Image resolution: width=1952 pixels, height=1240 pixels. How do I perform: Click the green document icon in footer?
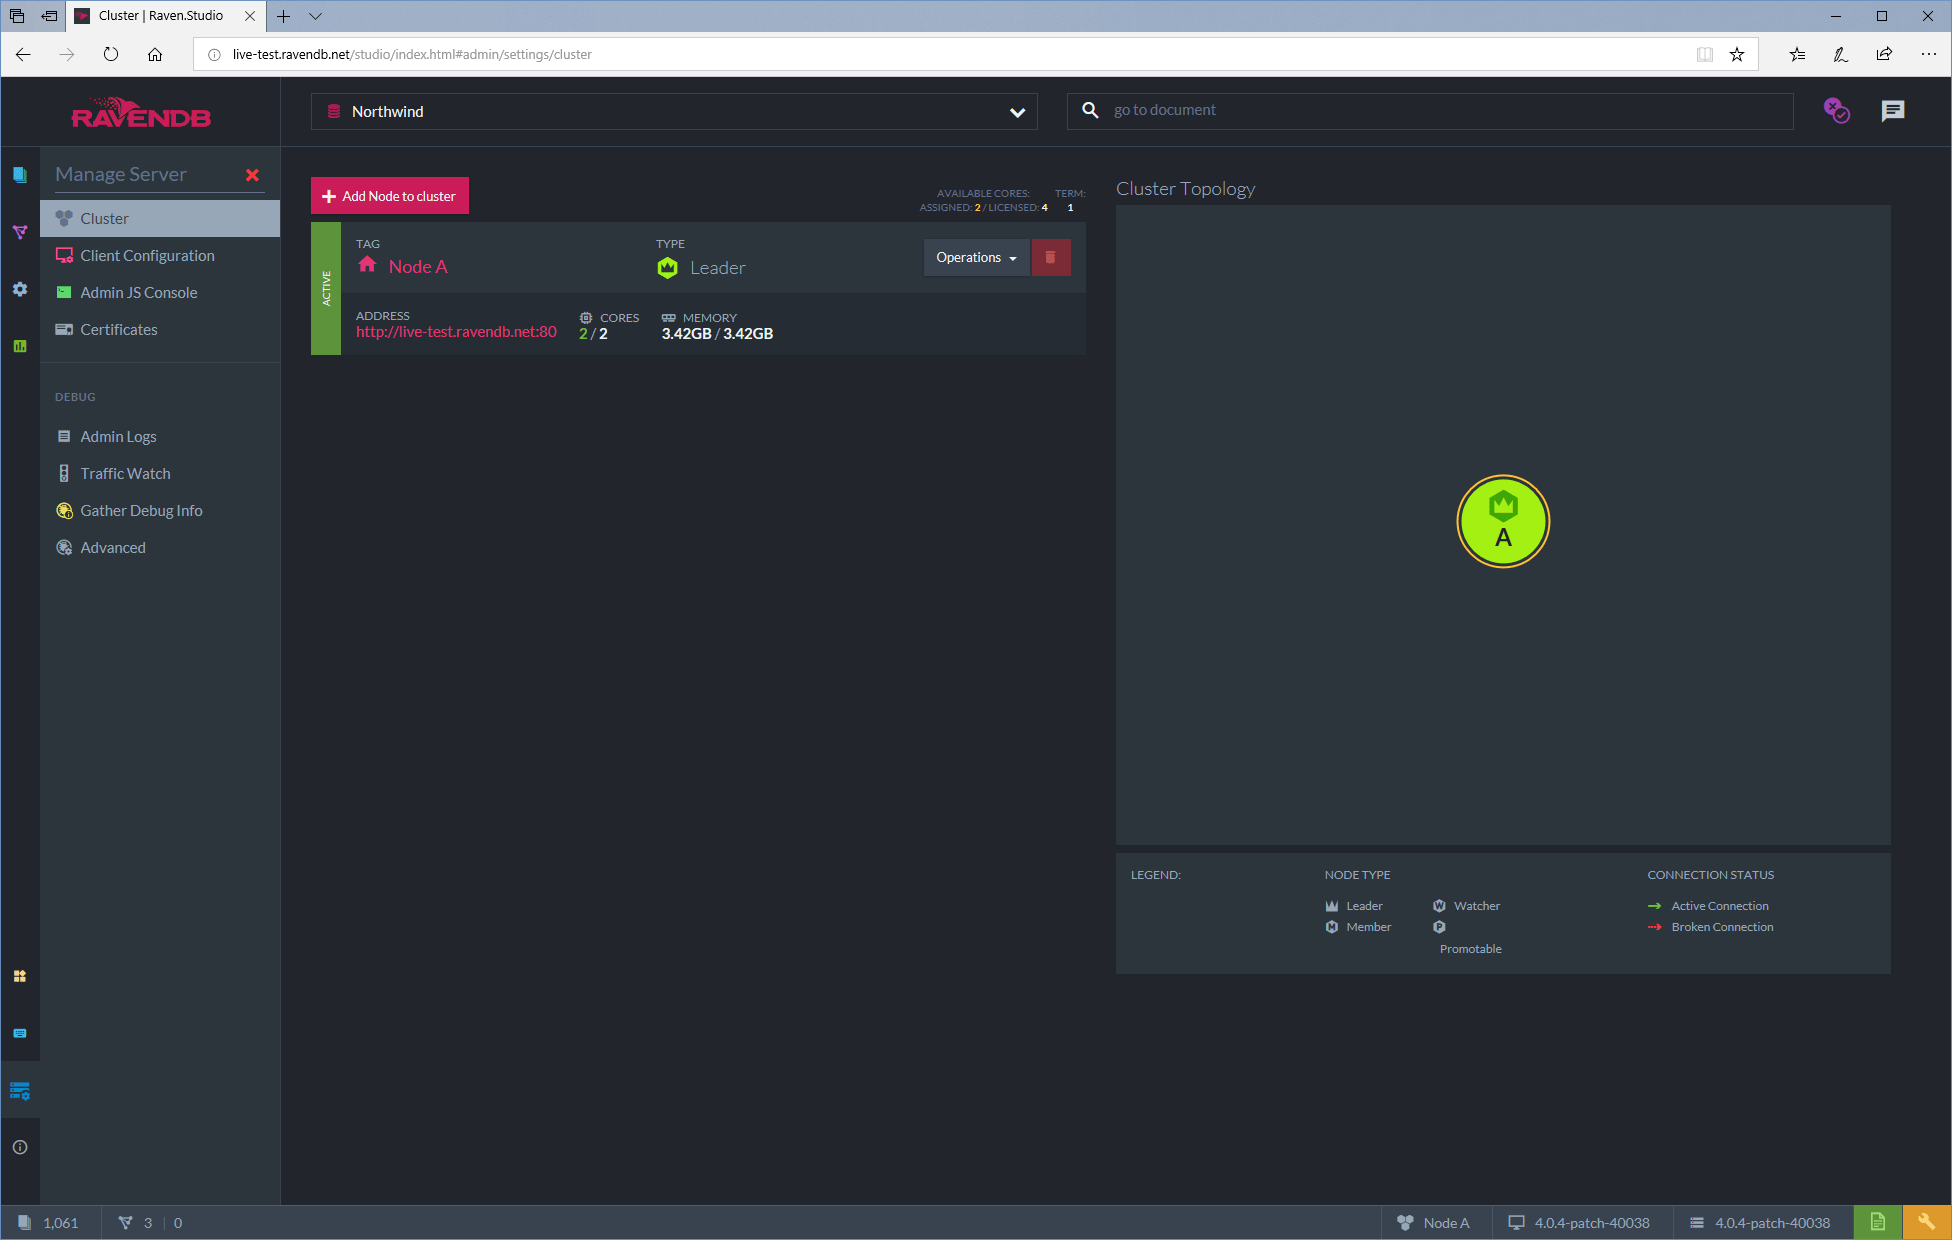click(1877, 1222)
